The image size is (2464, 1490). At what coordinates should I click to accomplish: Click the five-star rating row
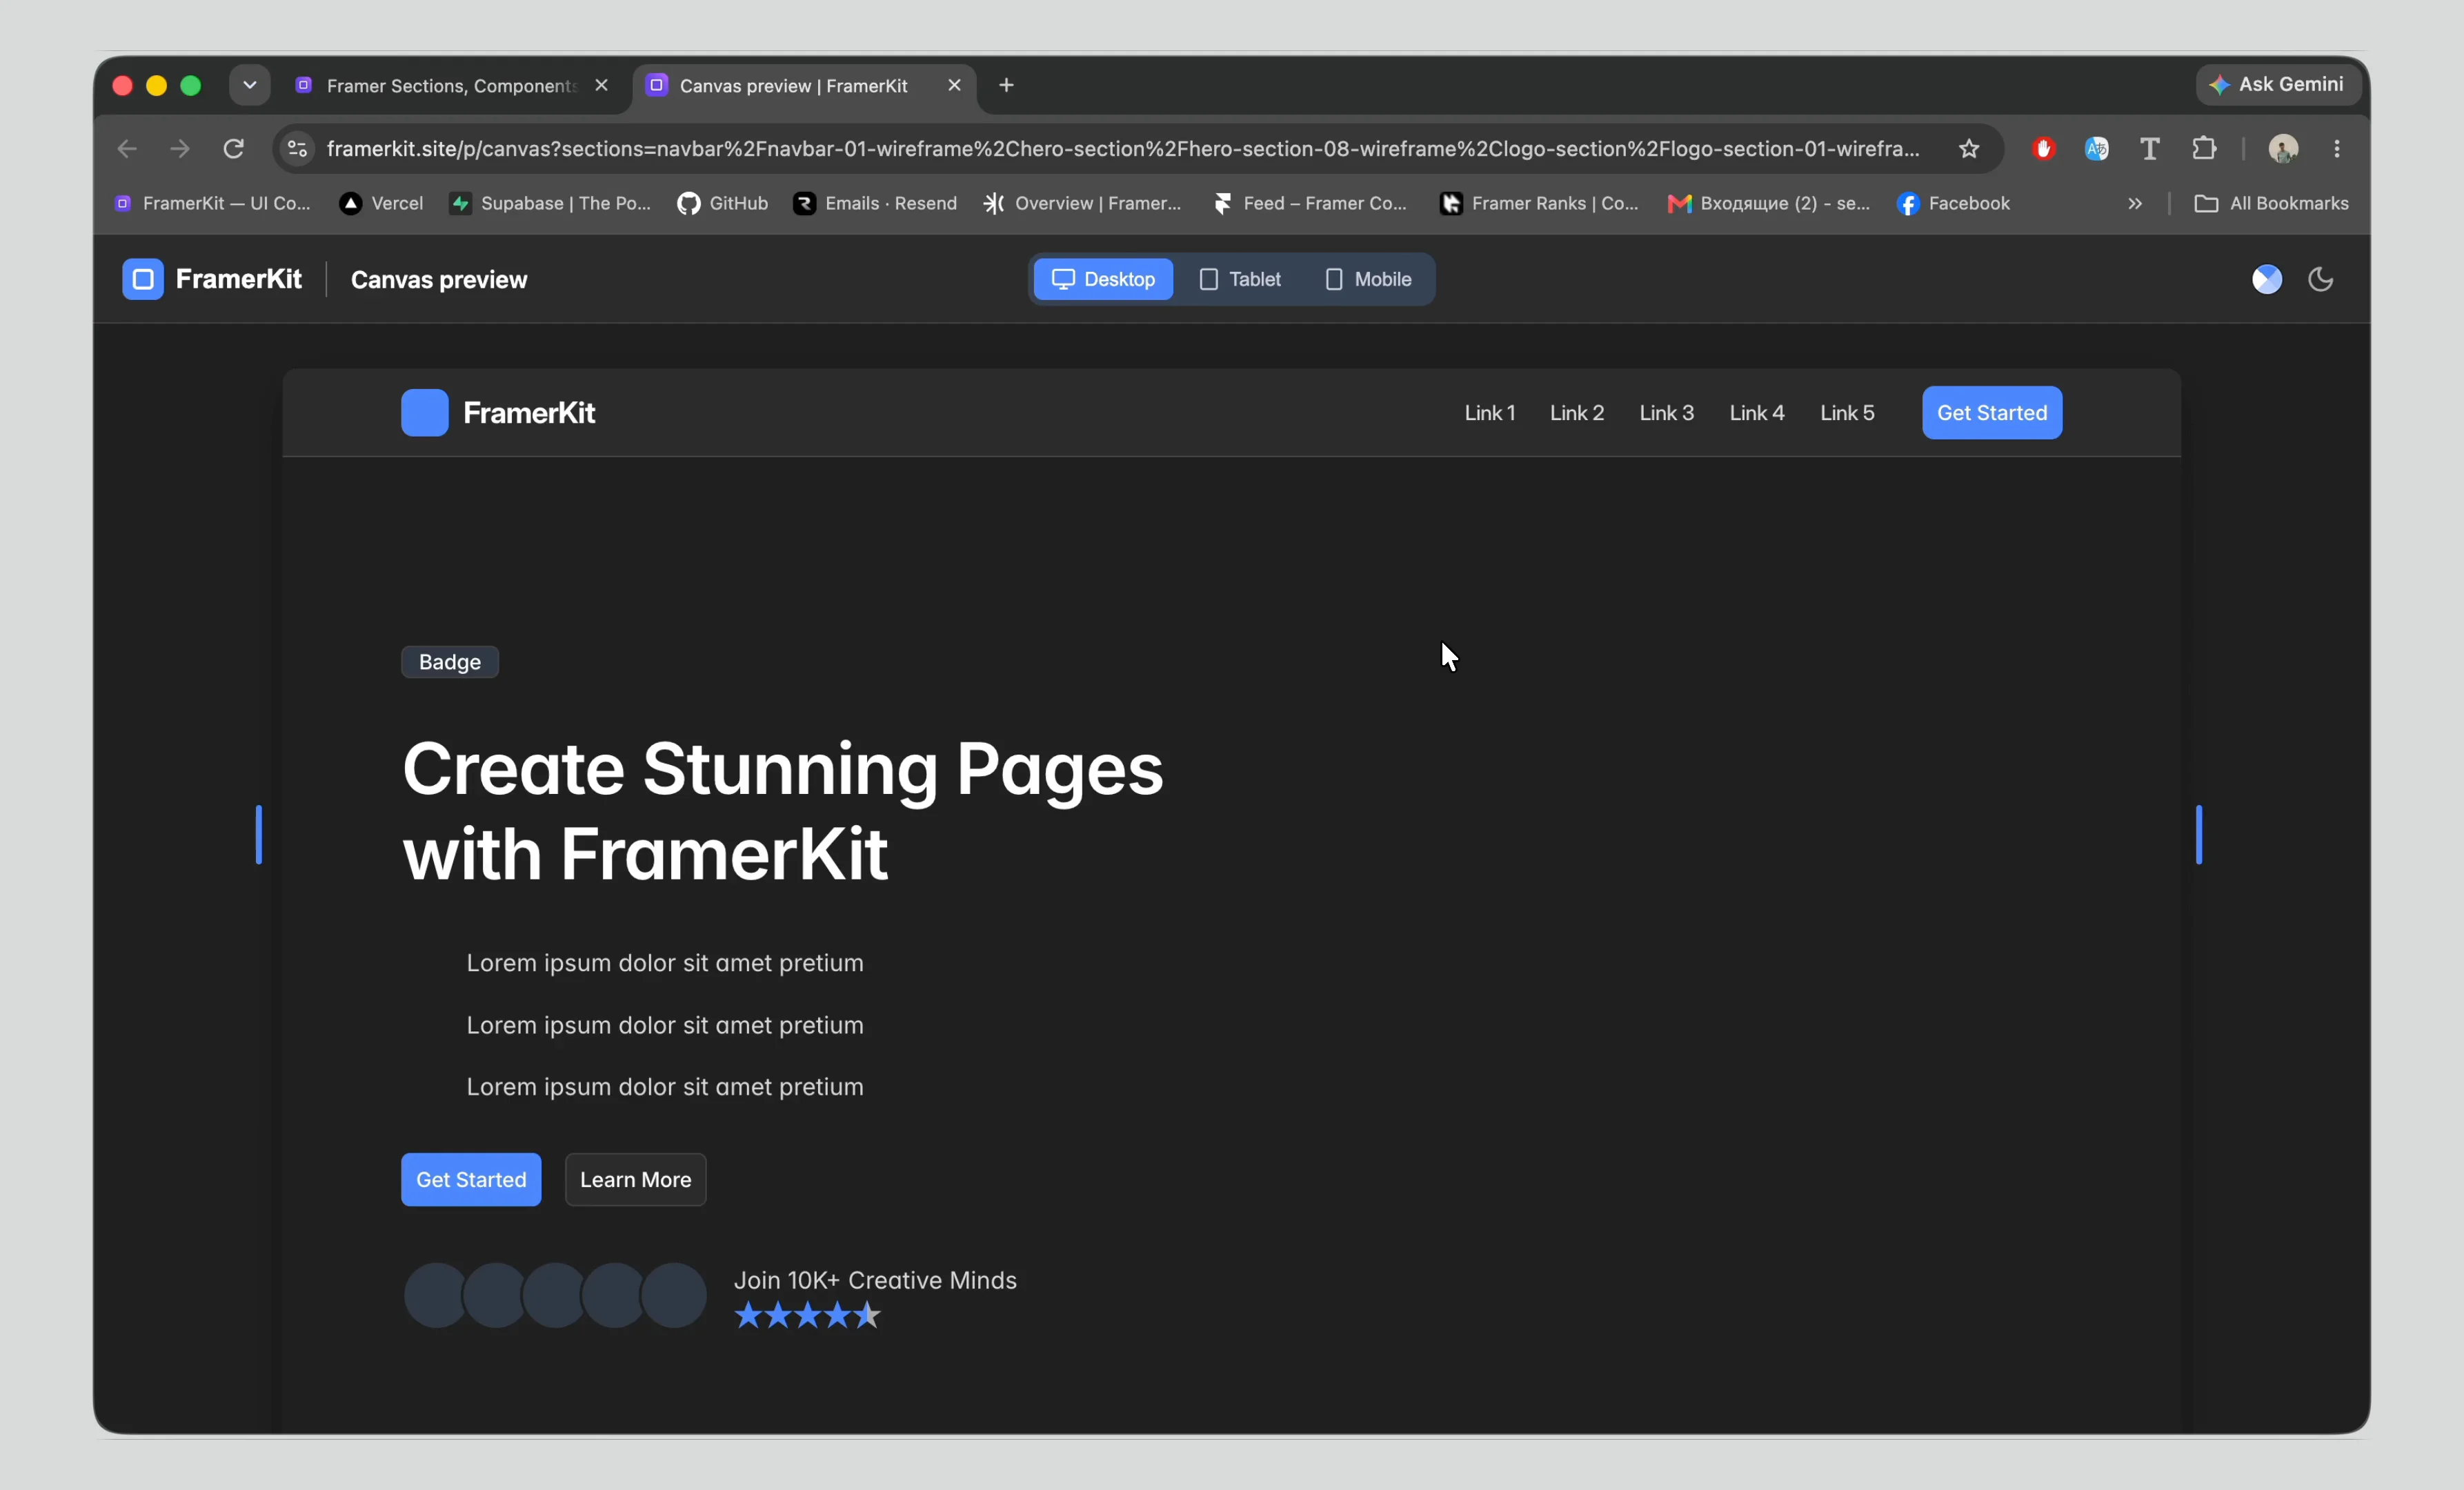pos(807,1316)
